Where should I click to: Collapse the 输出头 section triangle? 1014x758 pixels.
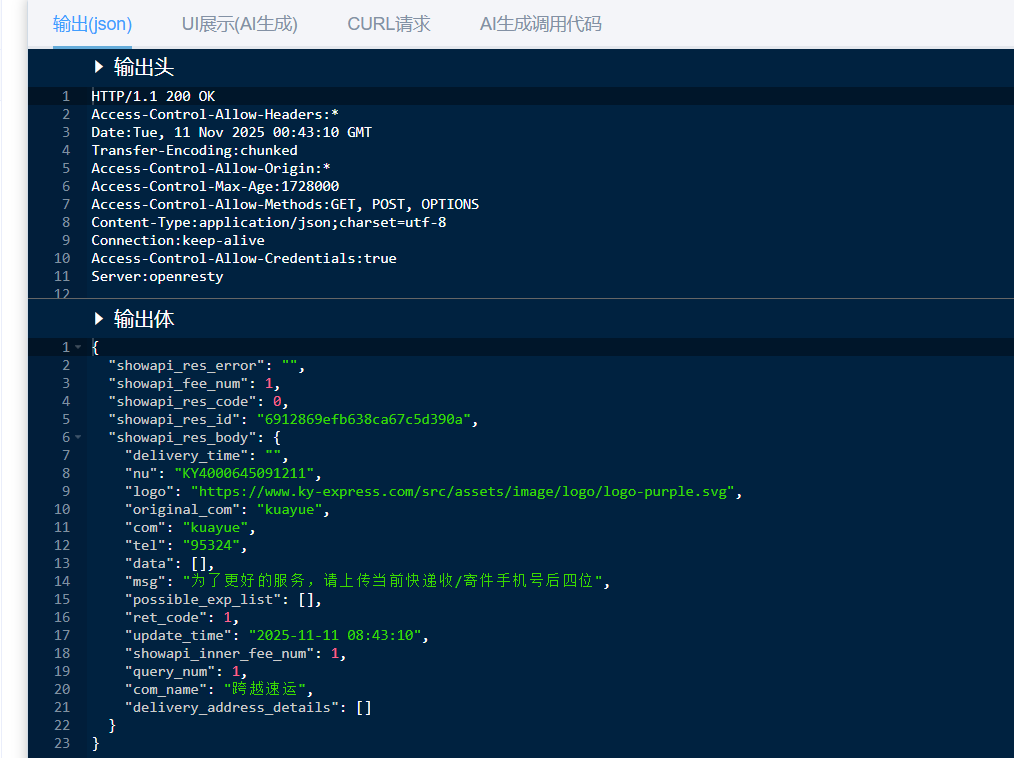point(98,66)
